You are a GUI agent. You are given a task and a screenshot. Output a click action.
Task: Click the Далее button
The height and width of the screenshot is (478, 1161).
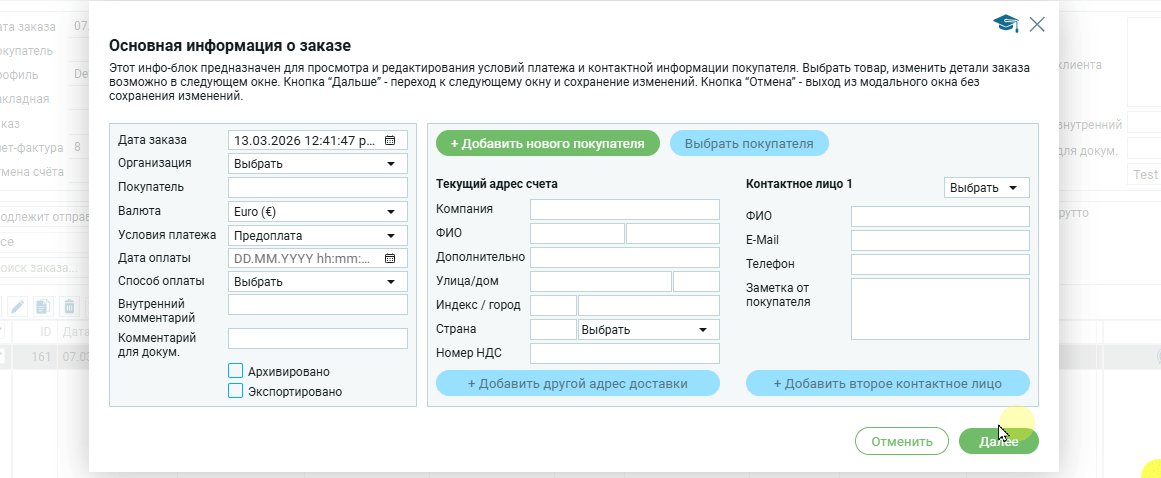[998, 441]
